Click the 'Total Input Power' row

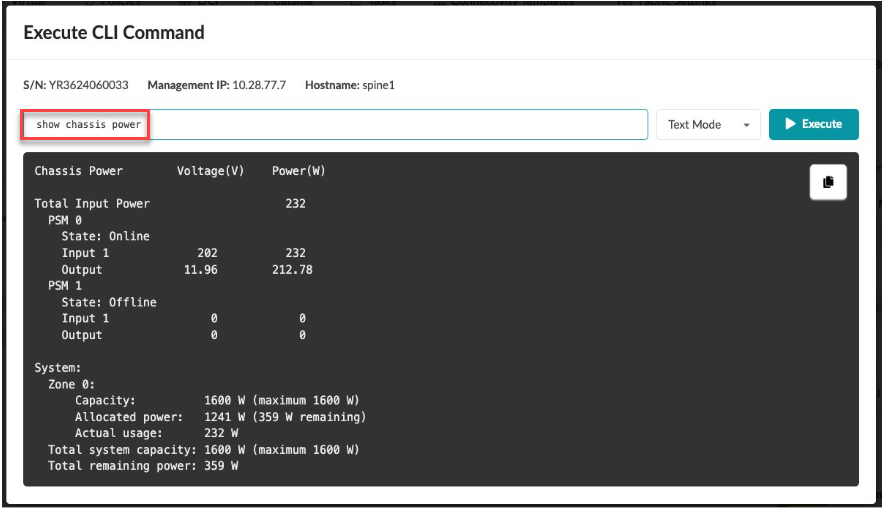[x=170, y=204]
